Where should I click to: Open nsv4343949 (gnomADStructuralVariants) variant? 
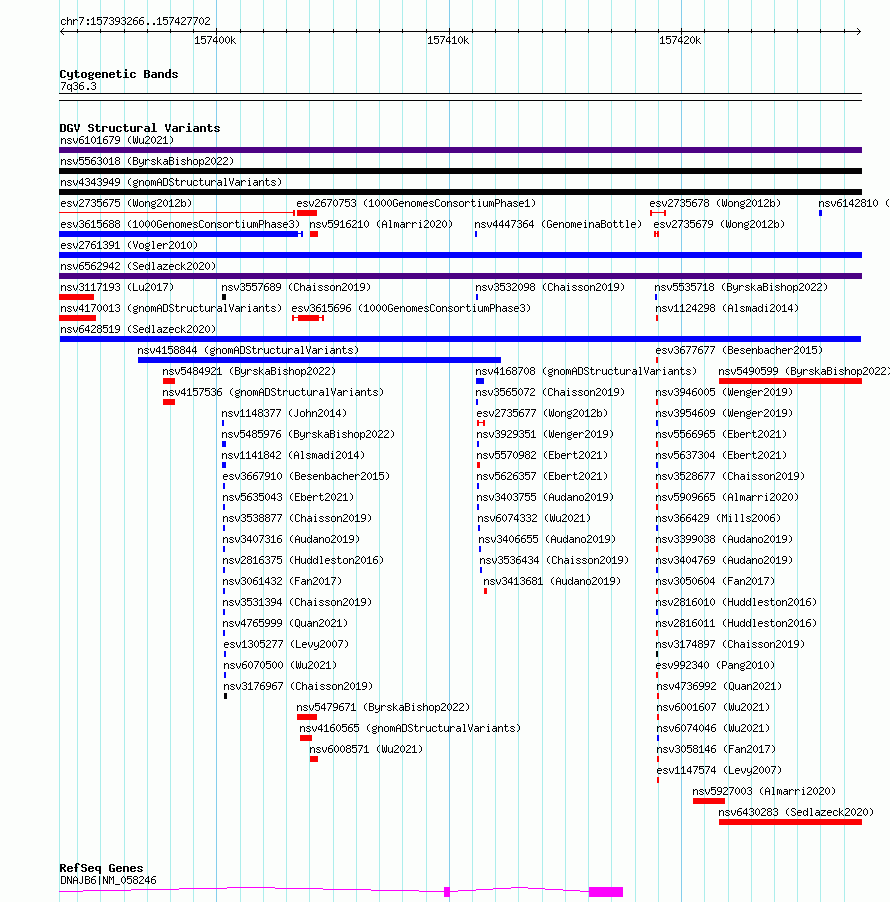coord(171,182)
